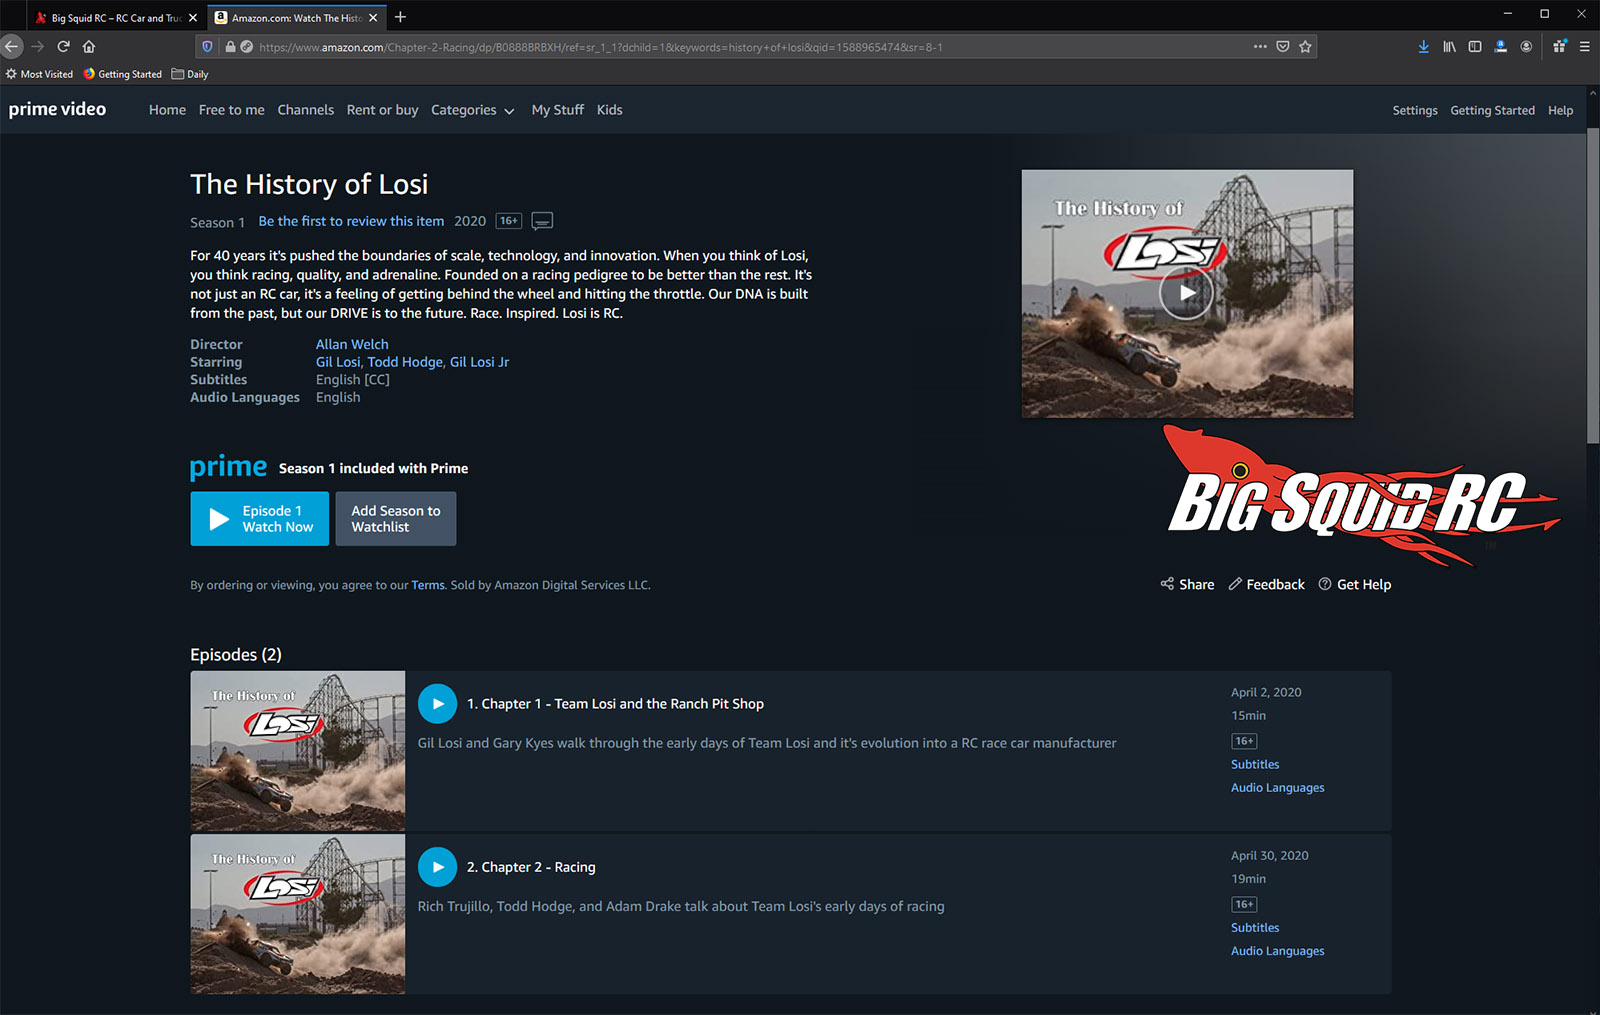The image size is (1600, 1015).
Task: Click the prime video logo
Action: (57, 109)
